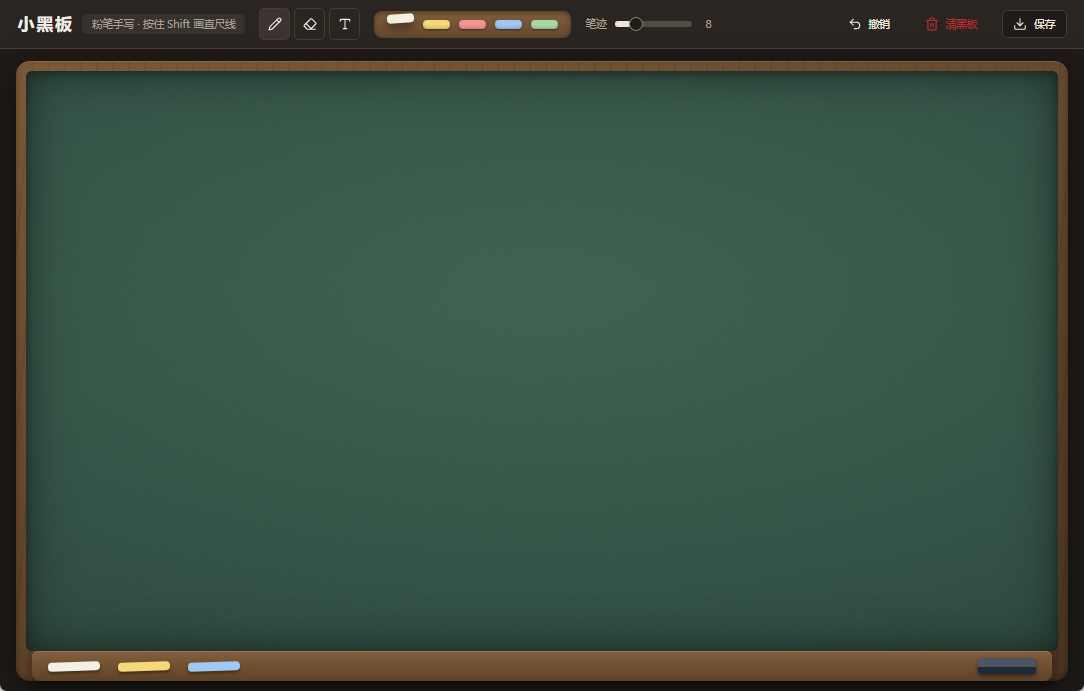Switch to the eraser tool
The height and width of the screenshot is (691, 1084).
[x=310, y=24]
